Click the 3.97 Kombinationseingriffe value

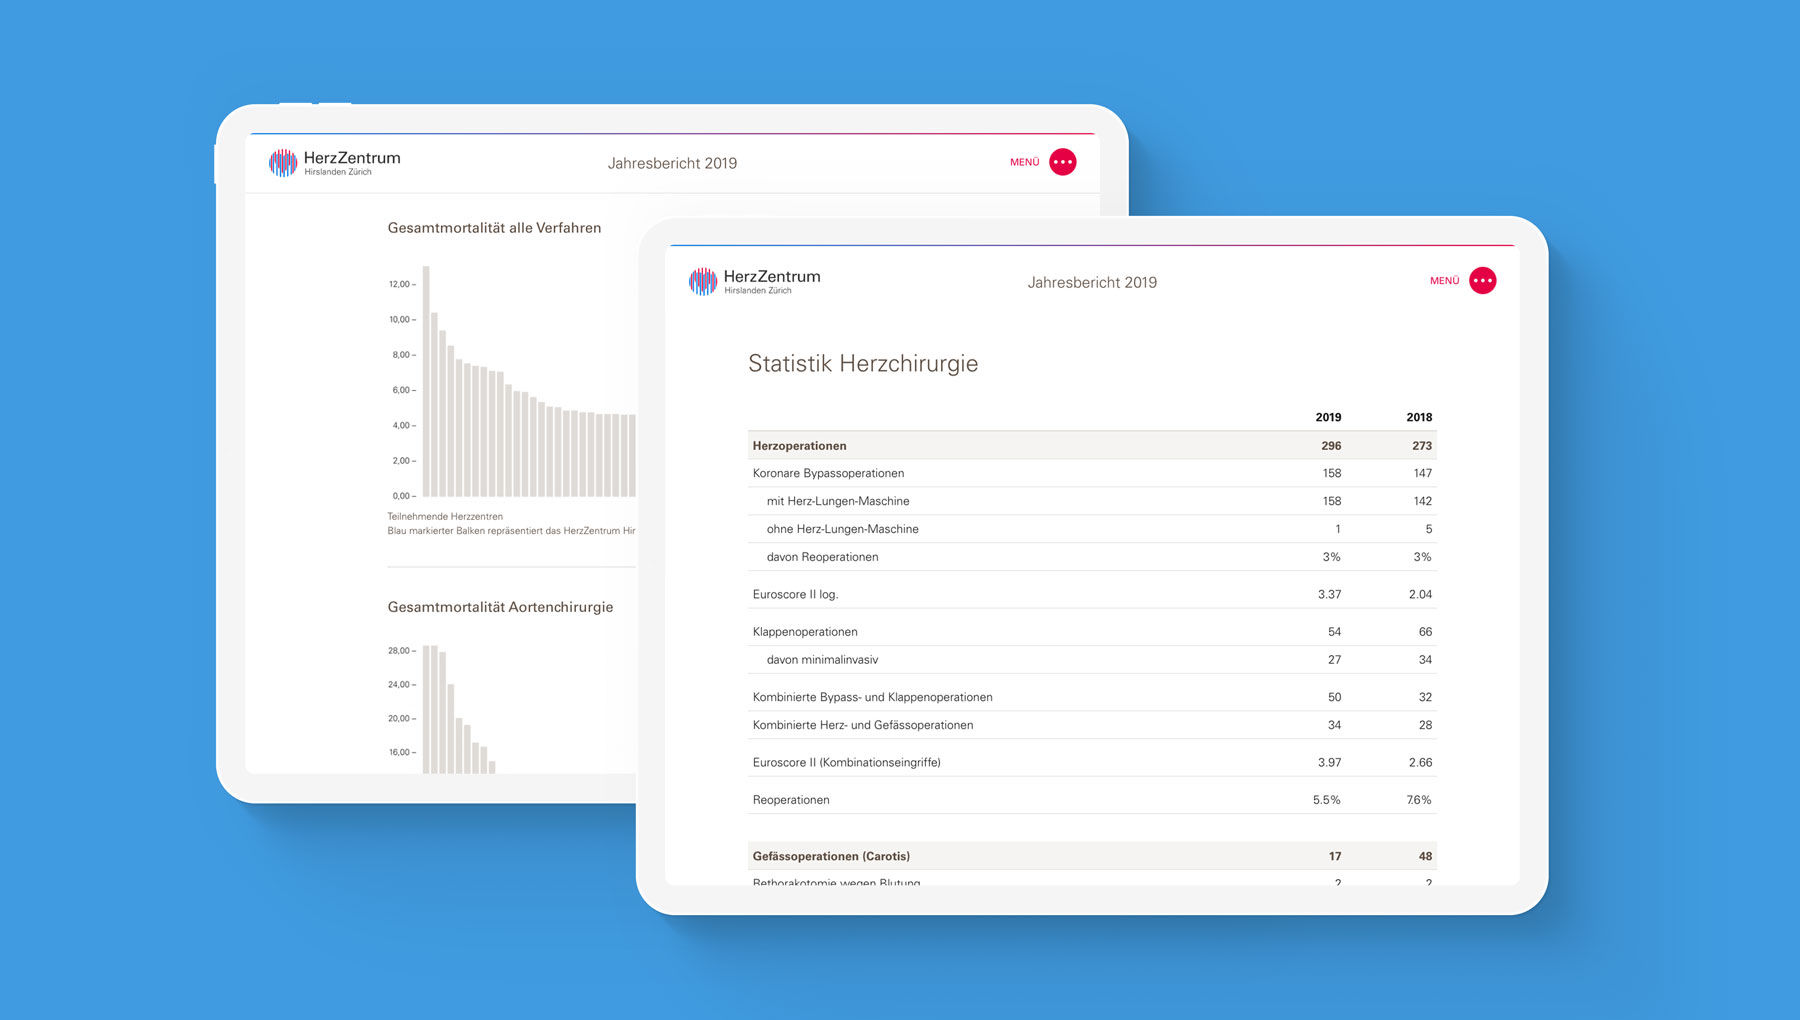[1329, 762]
